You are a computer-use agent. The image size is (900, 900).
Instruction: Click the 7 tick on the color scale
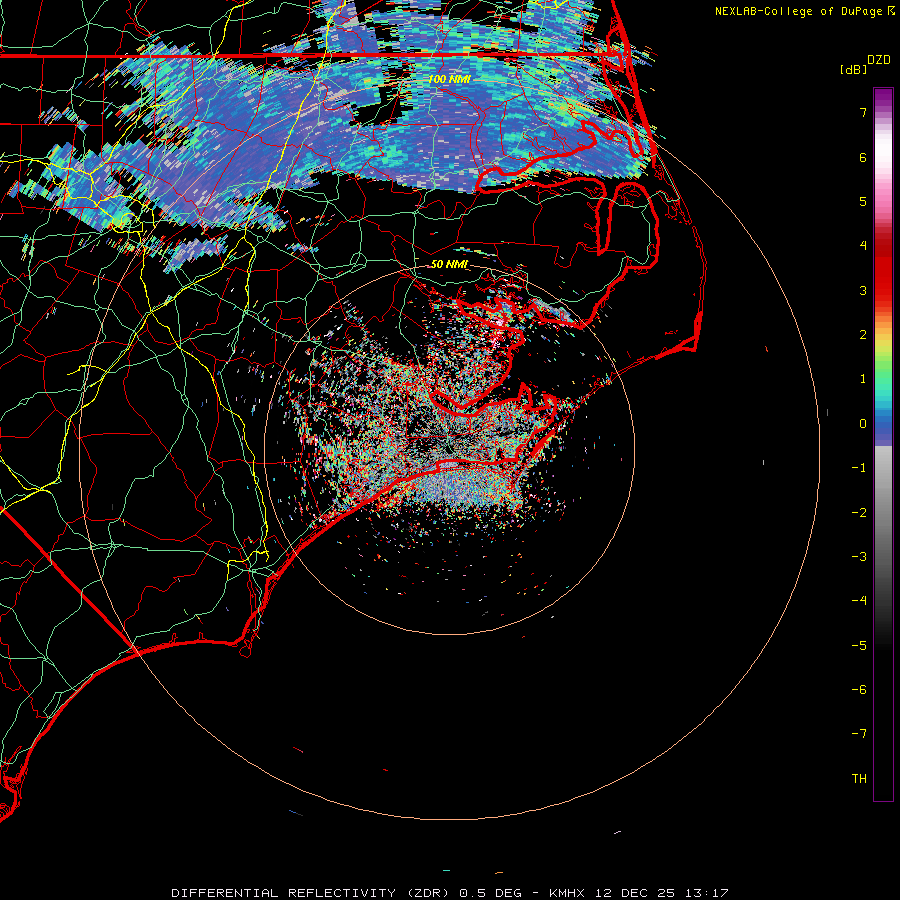pyautogui.click(x=863, y=112)
